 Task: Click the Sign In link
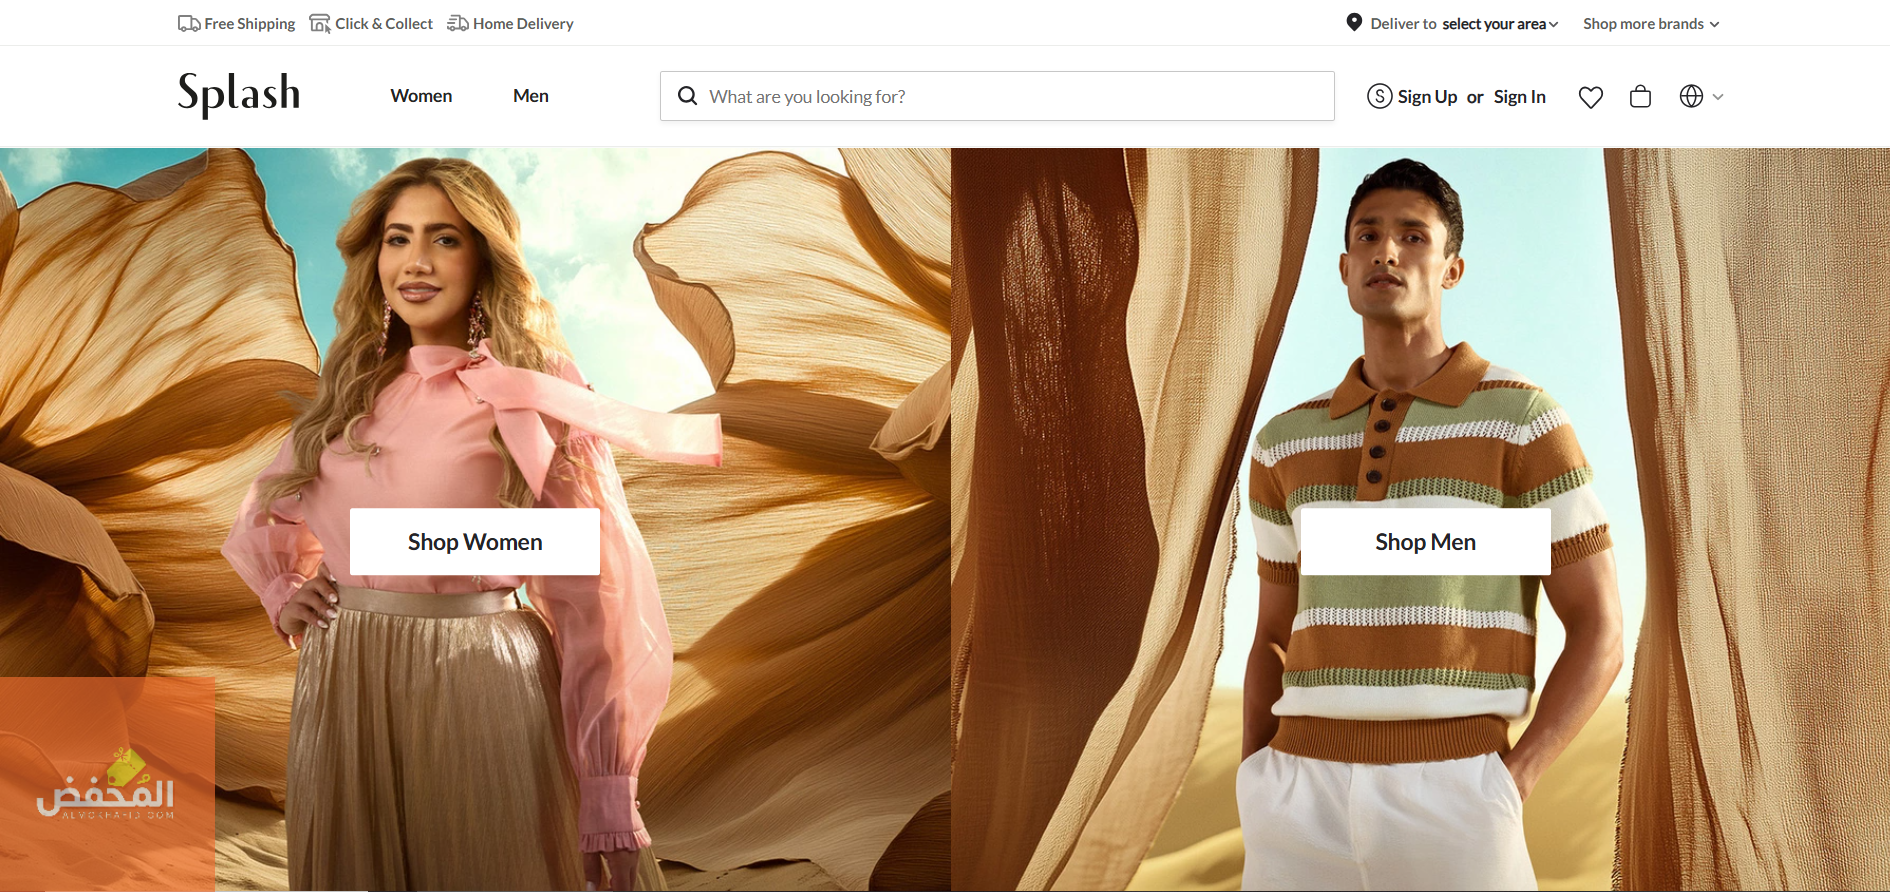1519,97
